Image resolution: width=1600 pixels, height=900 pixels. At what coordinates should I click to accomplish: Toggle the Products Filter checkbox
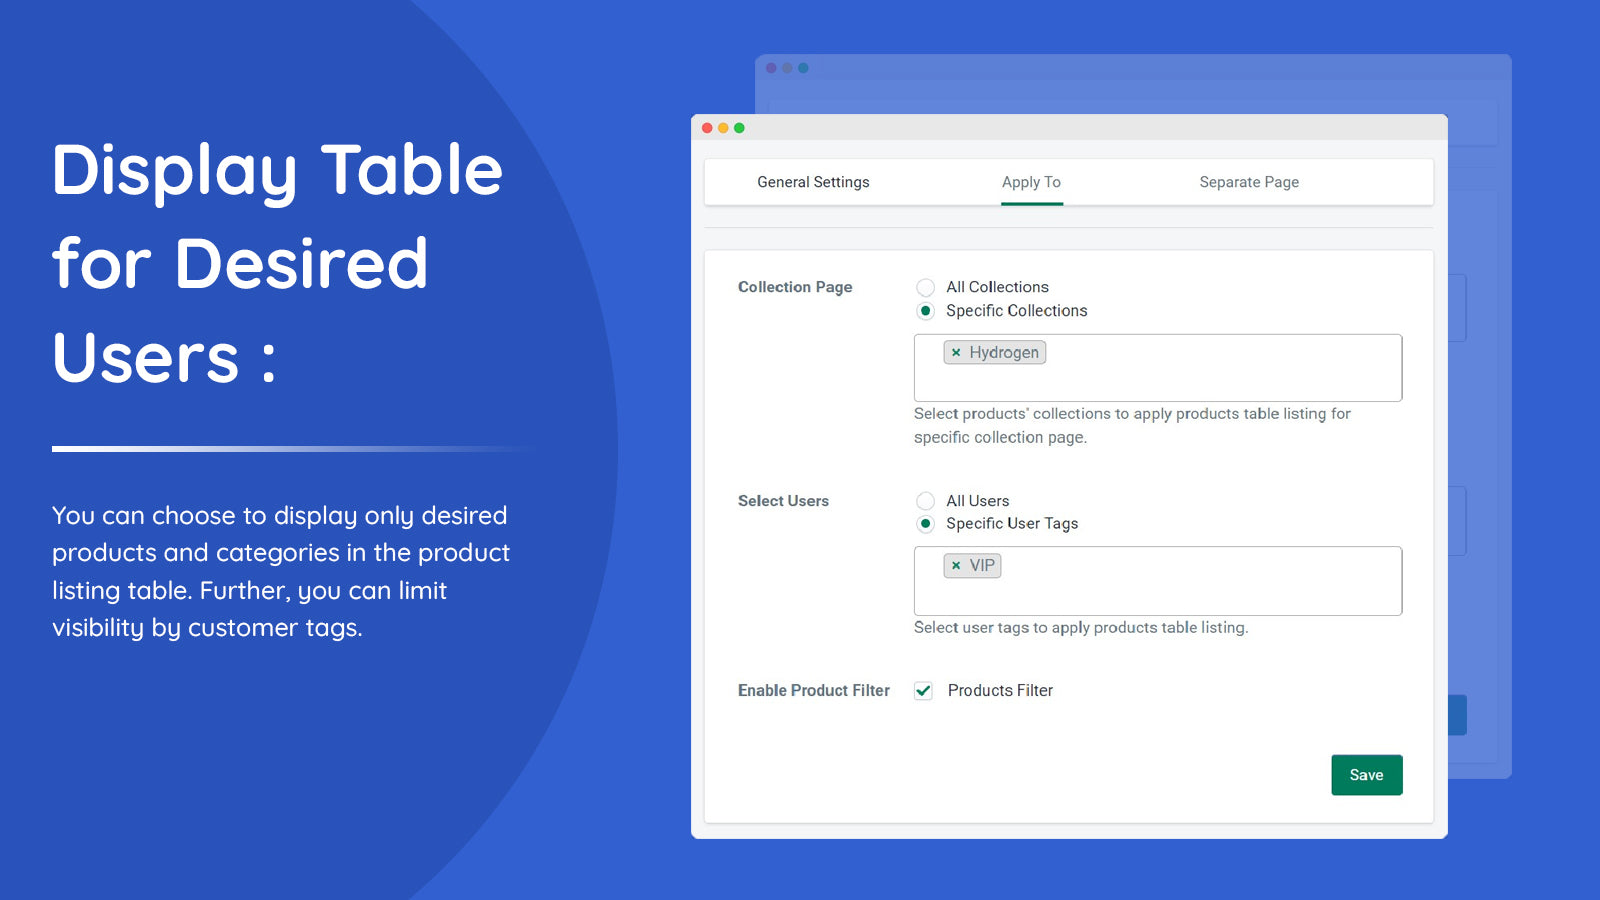pyautogui.click(x=924, y=691)
